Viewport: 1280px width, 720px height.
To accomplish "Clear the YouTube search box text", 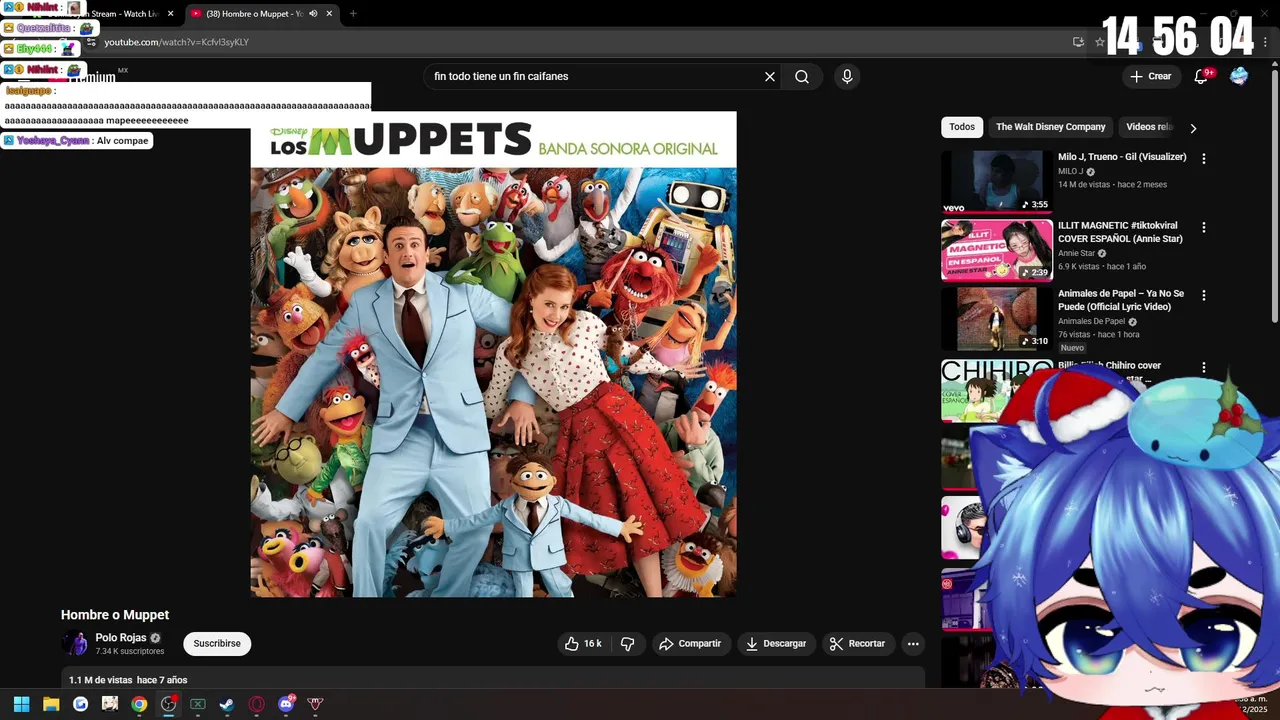I will (770, 77).
